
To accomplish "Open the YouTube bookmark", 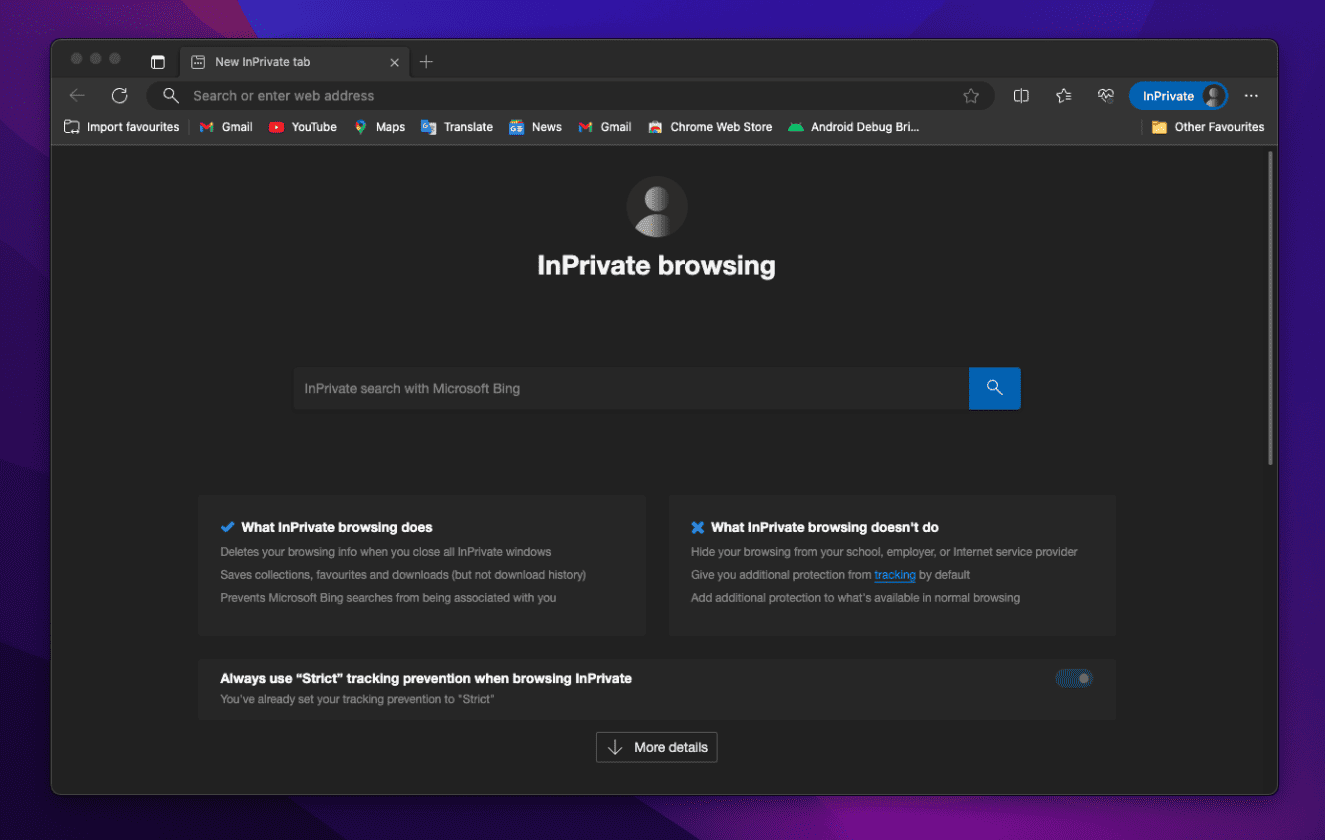I will coord(303,127).
